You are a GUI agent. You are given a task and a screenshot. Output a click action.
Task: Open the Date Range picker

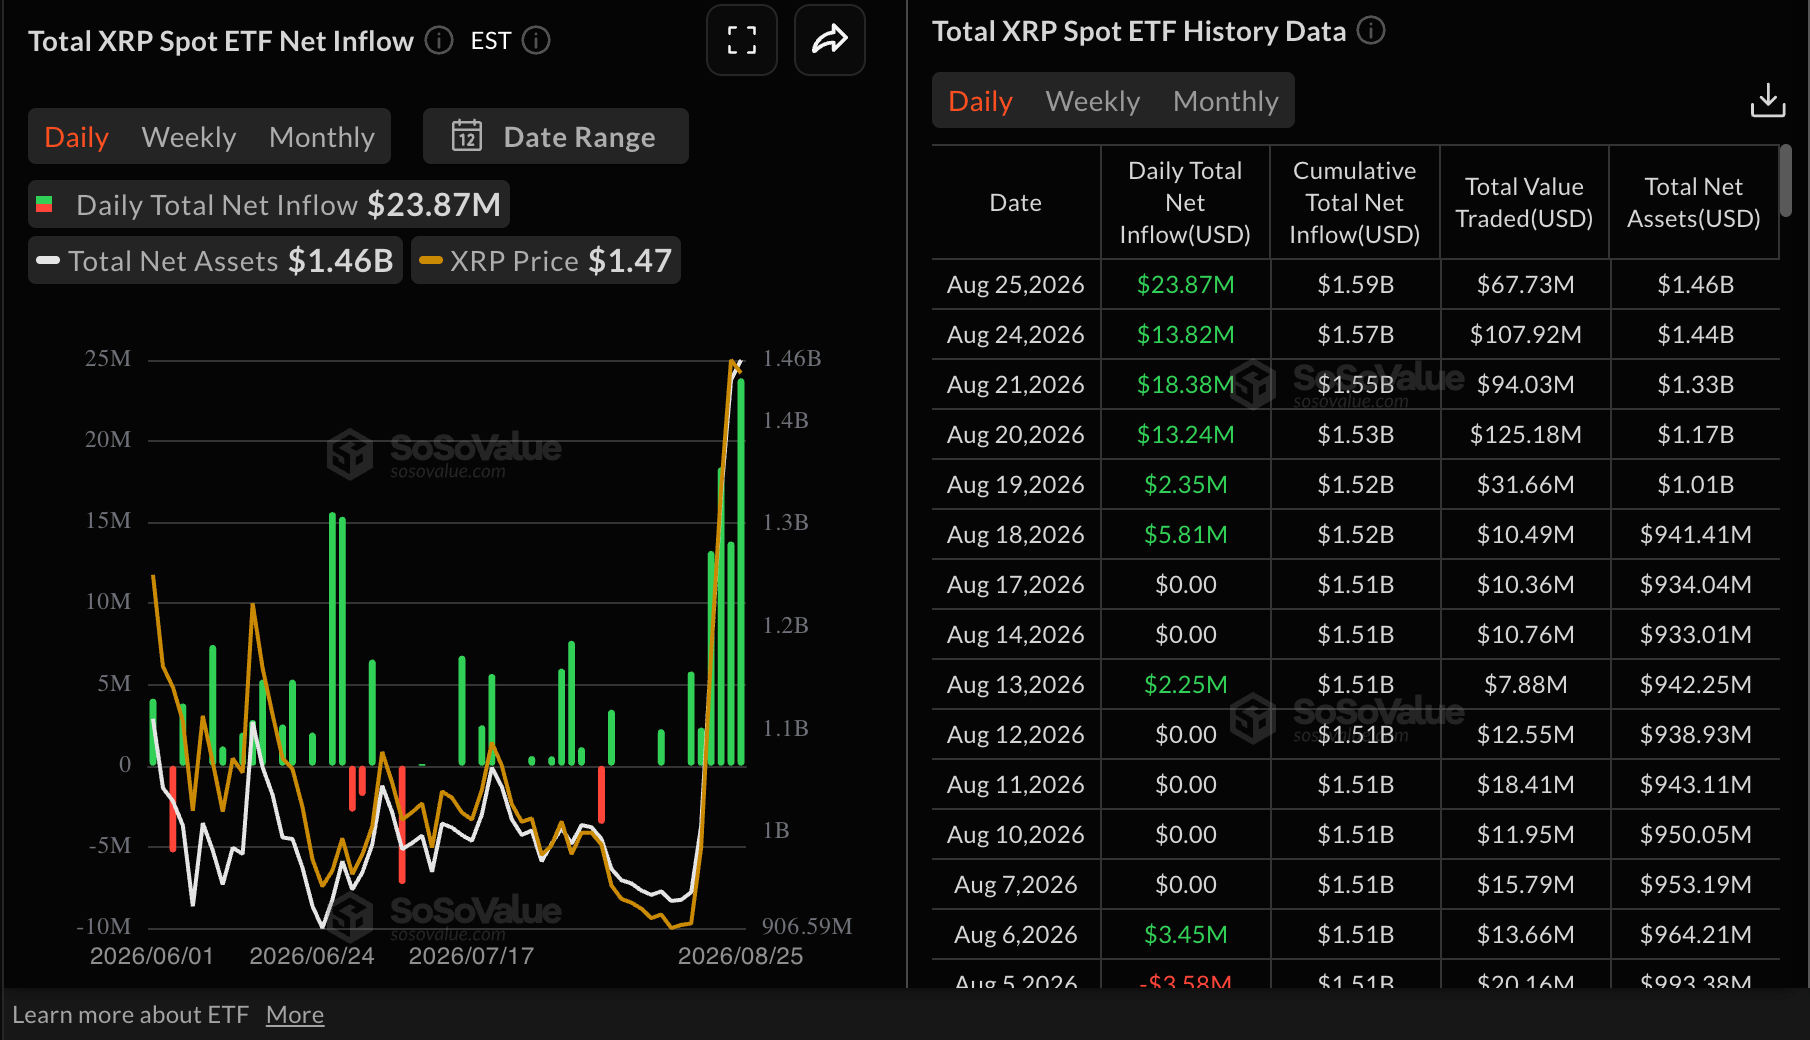pyautogui.click(x=556, y=136)
